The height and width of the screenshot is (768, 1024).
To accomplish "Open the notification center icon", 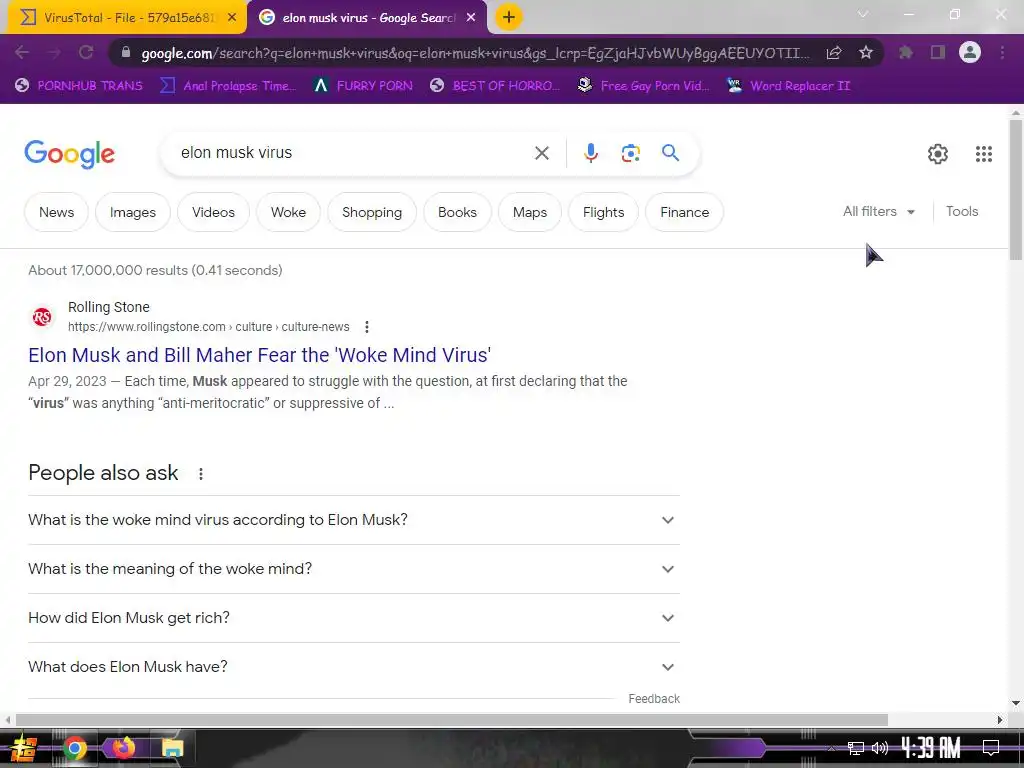I will pos(990,748).
